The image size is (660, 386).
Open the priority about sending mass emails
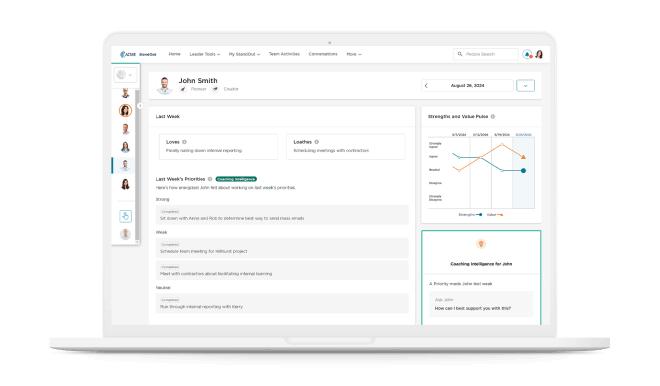click(x=282, y=215)
